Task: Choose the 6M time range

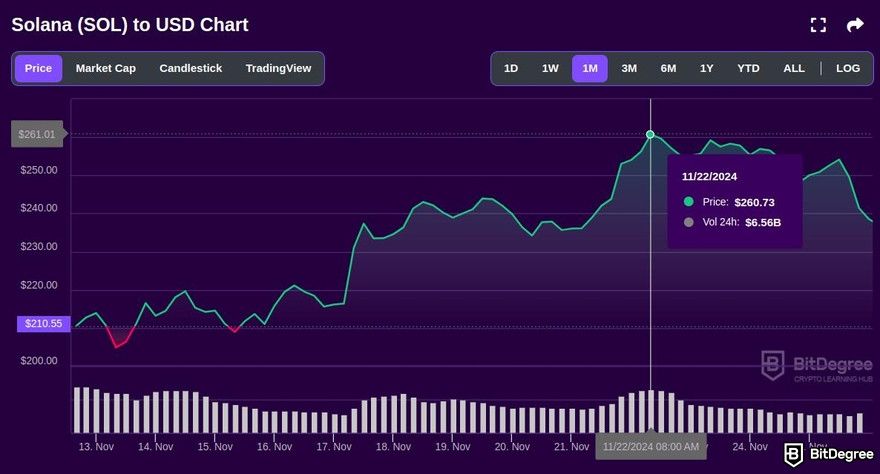Action: coord(668,68)
